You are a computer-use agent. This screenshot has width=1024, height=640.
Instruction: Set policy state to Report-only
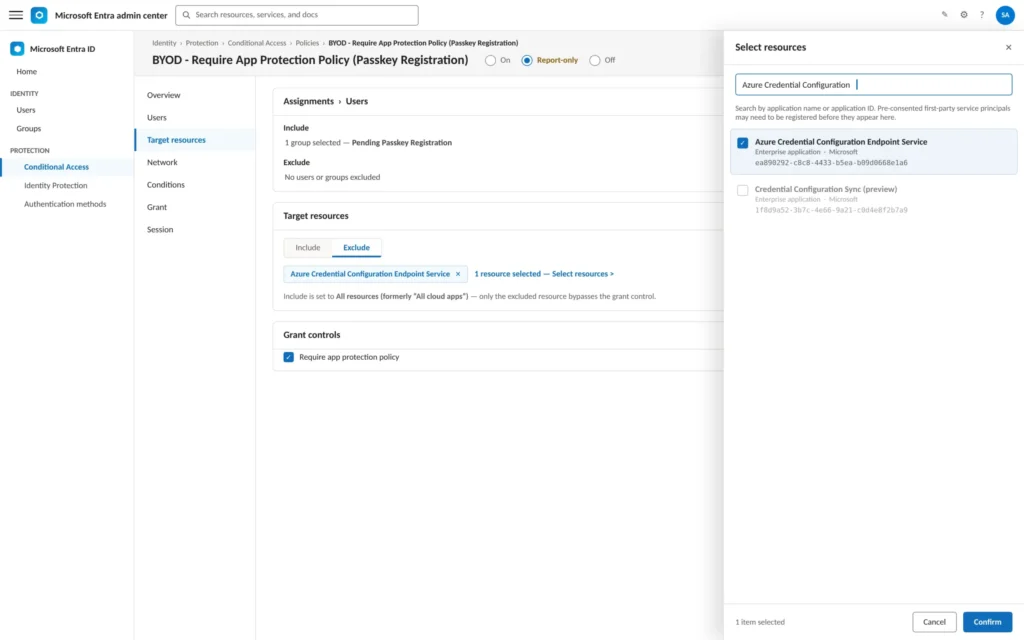point(526,60)
